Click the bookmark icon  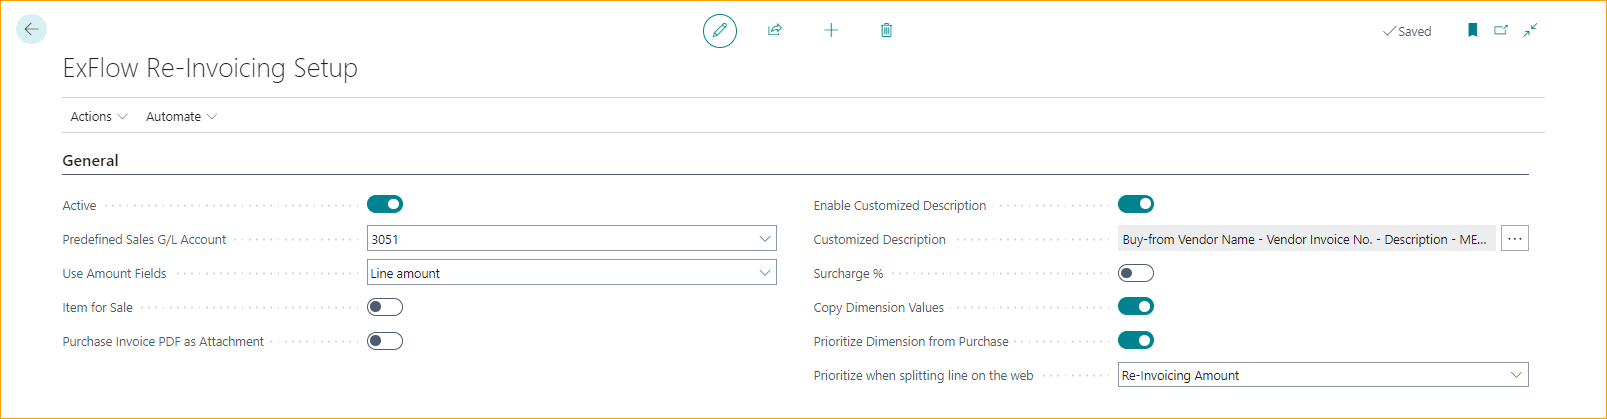[1472, 30]
